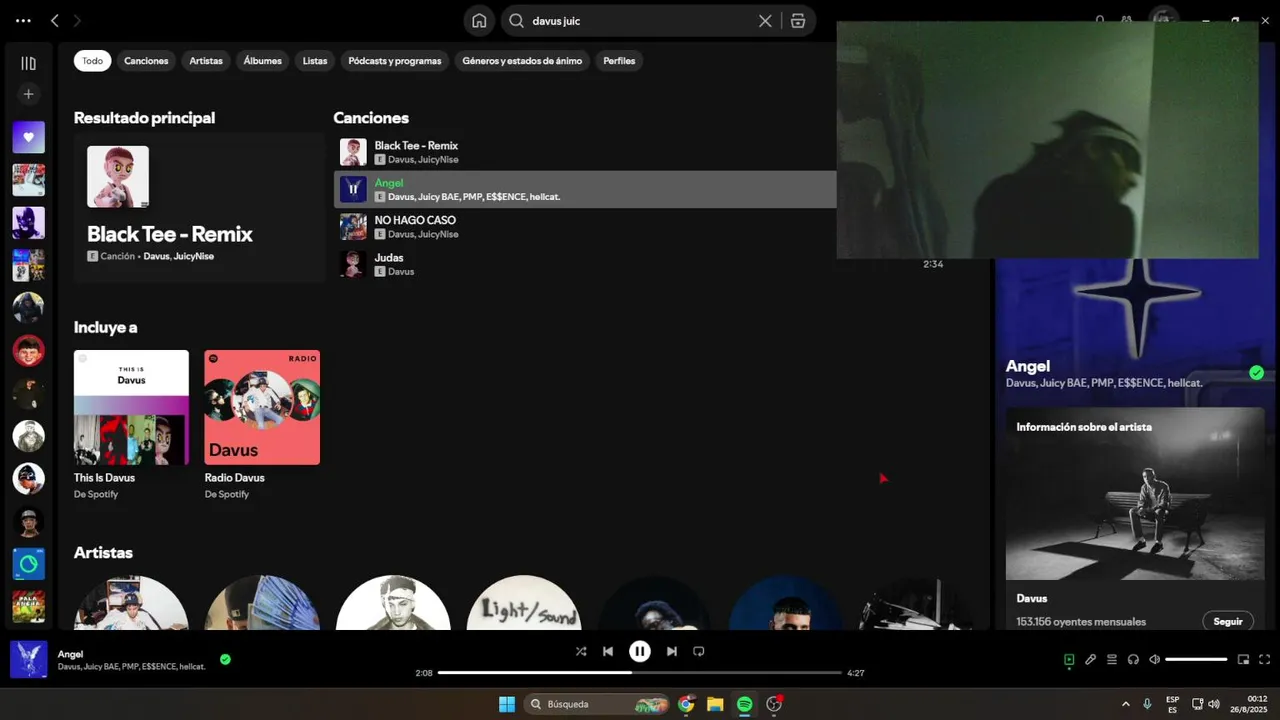Go forward with the right arrow

click(x=78, y=21)
